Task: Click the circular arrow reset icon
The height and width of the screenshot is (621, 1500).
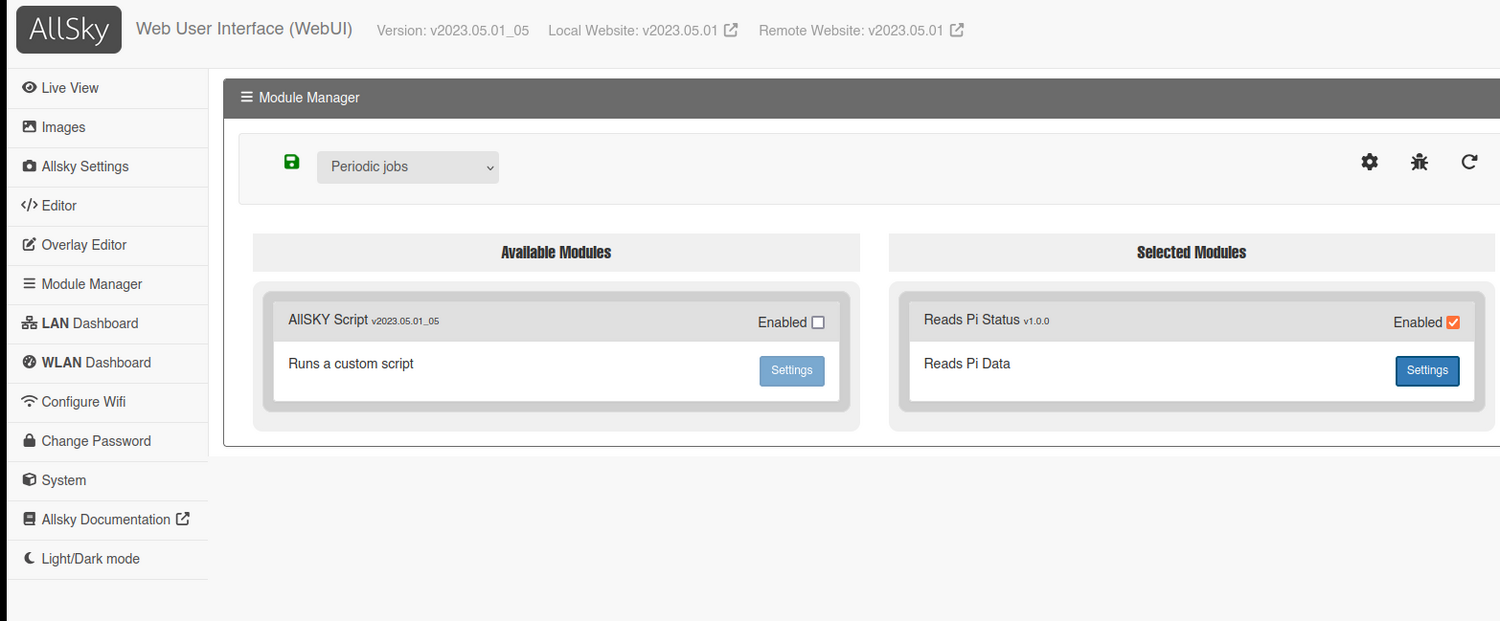Action: coord(1469,162)
